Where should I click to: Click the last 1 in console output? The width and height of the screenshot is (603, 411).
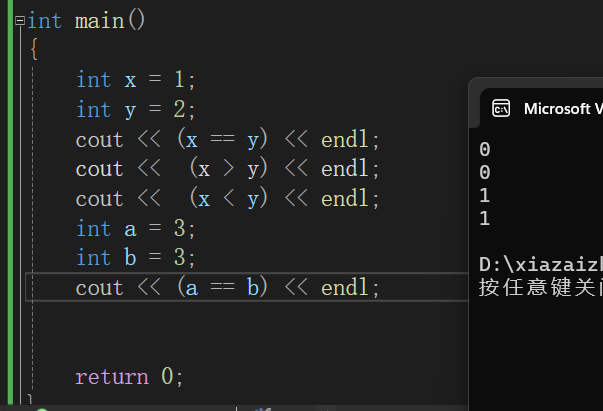(485, 218)
